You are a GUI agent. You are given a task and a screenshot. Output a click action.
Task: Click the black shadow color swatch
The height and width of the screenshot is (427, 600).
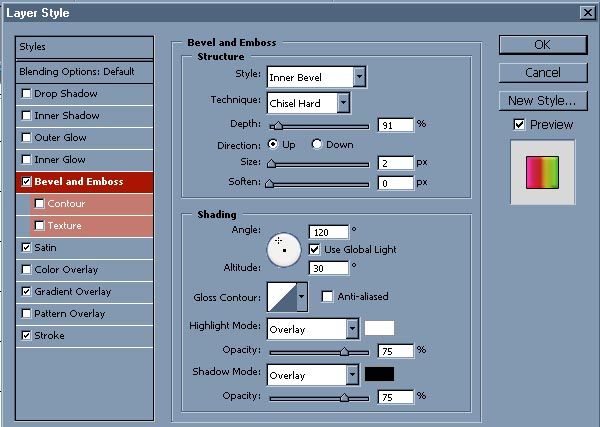pos(379,374)
